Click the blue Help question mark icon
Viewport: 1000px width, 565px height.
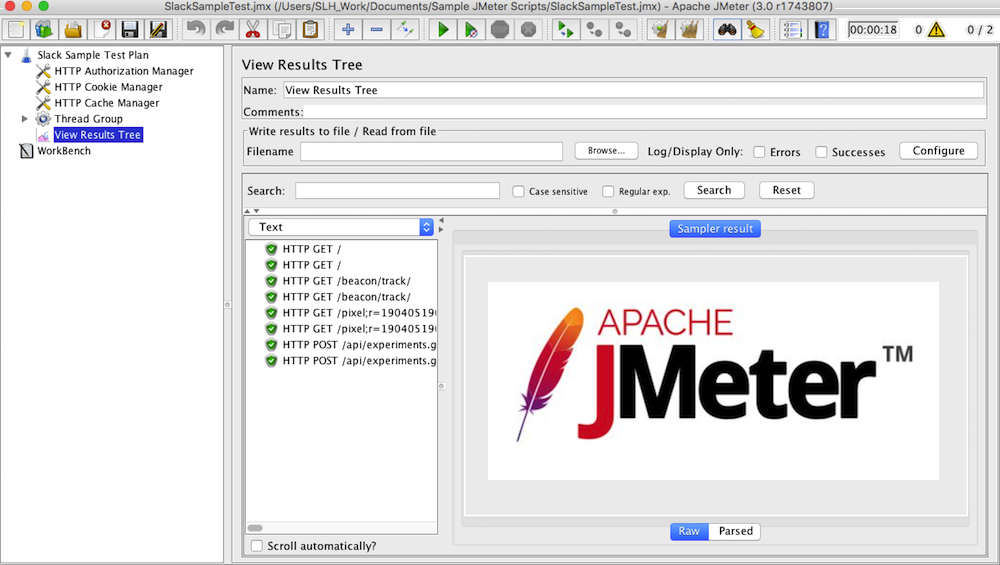(822, 29)
